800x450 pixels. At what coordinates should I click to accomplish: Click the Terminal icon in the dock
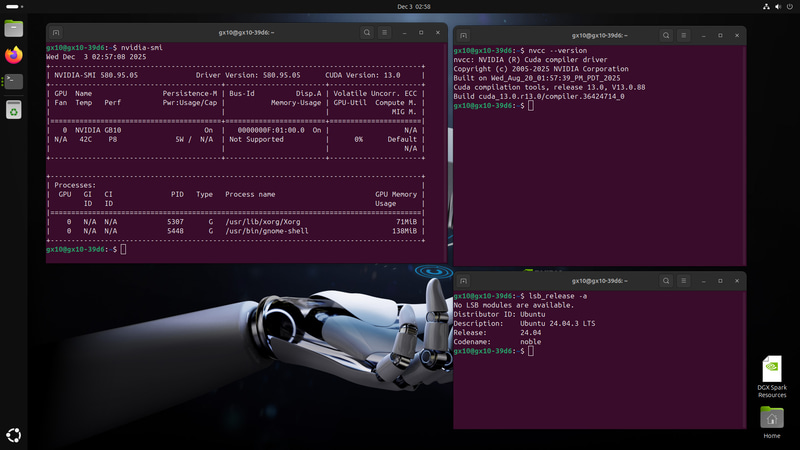click(14, 82)
